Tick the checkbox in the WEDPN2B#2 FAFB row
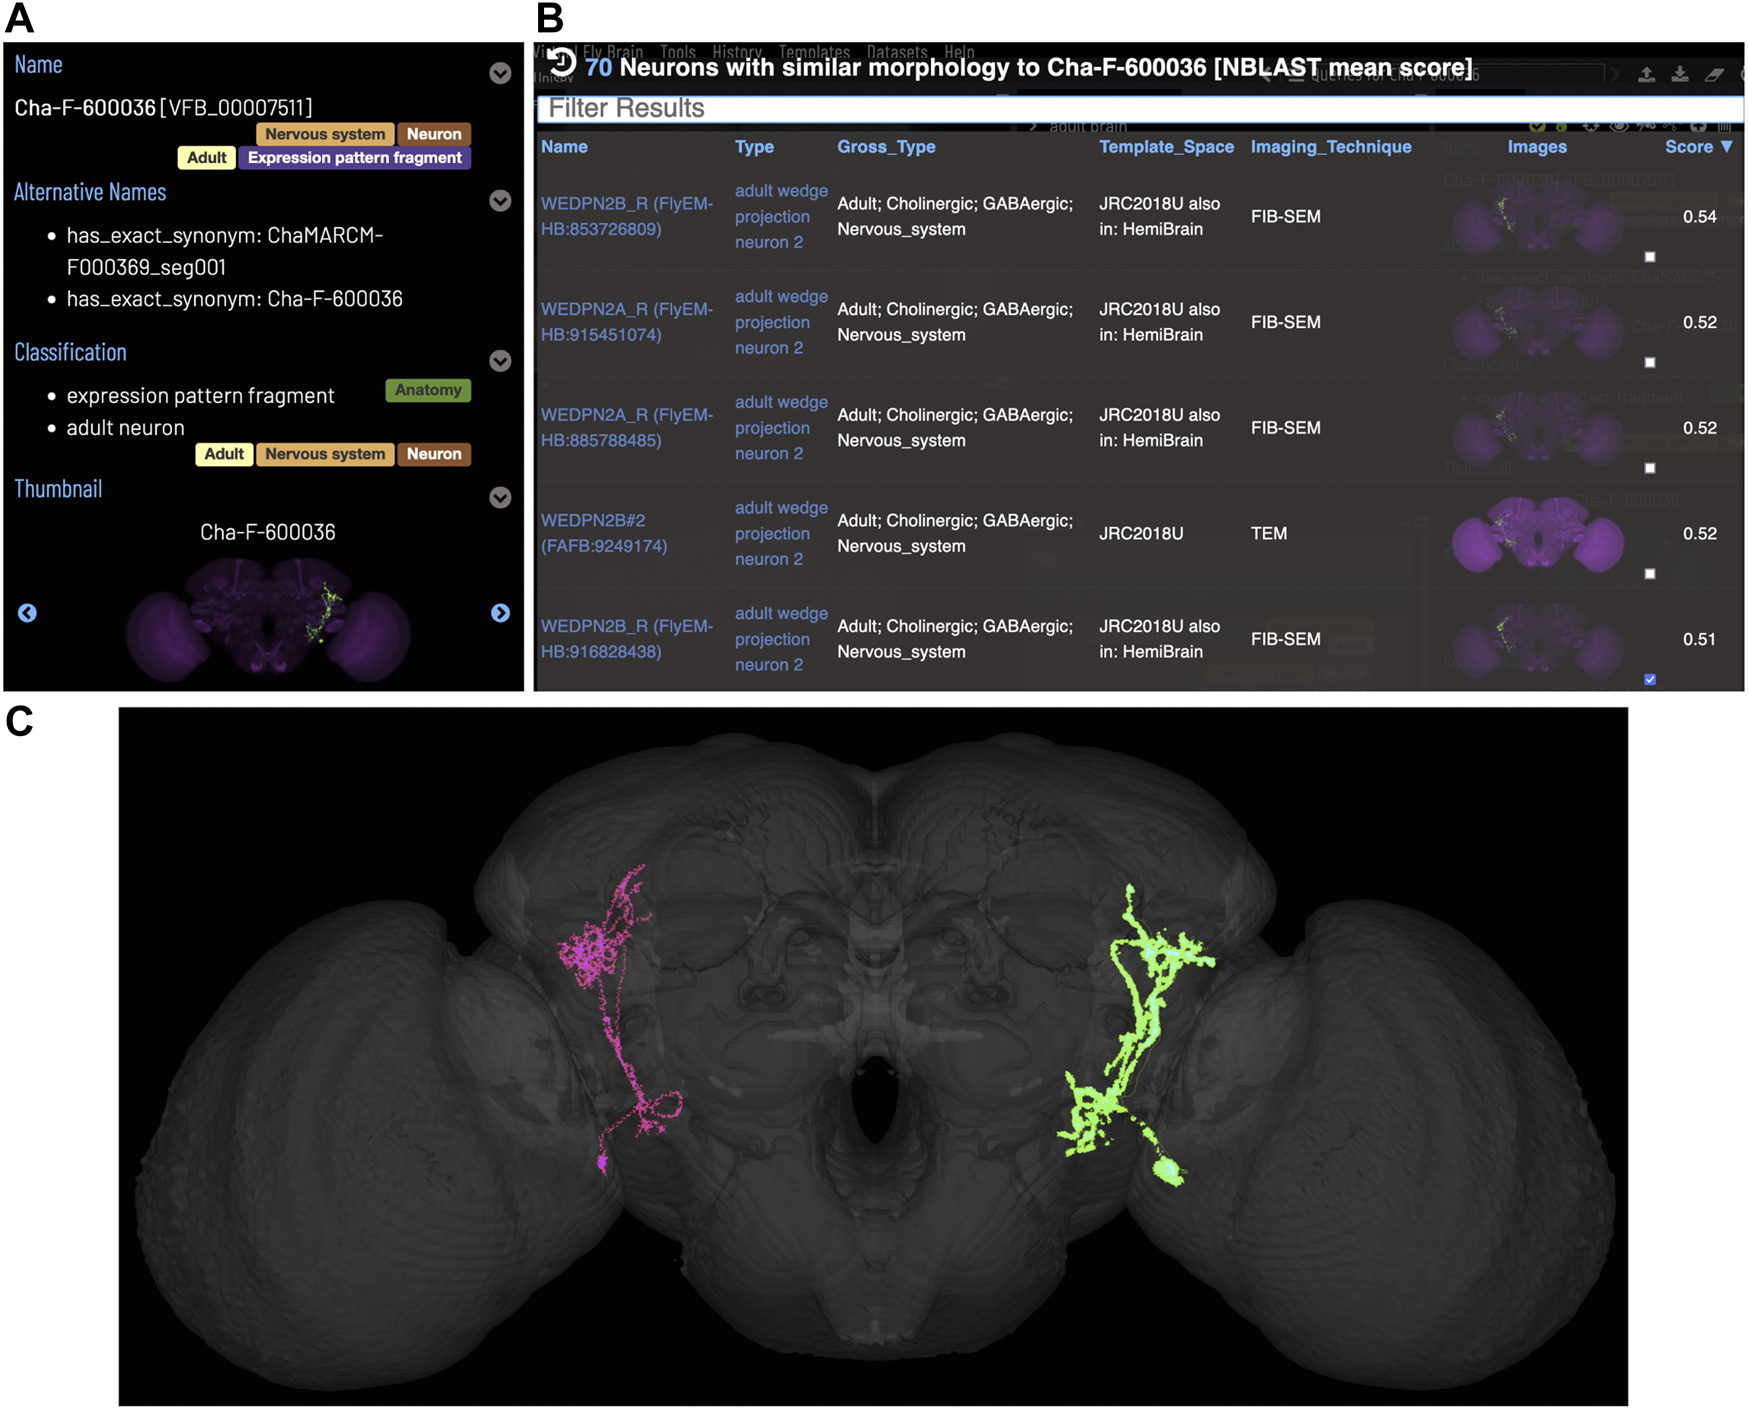This screenshot has width=1748, height=1409. tap(1650, 574)
